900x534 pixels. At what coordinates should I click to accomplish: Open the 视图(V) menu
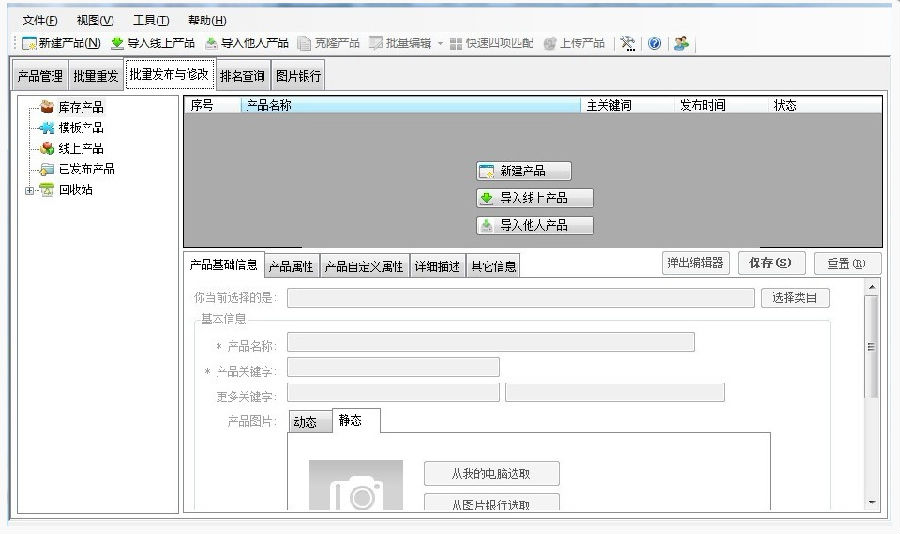(95, 21)
